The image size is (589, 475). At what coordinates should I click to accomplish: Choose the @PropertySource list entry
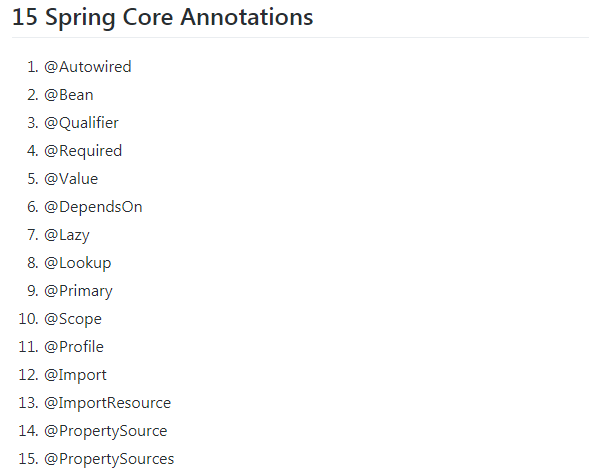tap(106, 431)
